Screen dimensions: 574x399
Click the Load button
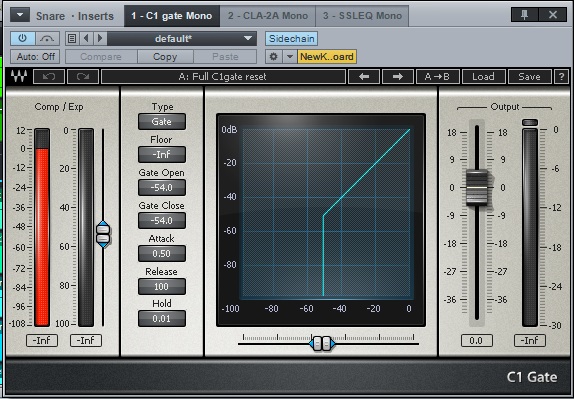click(484, 77)
